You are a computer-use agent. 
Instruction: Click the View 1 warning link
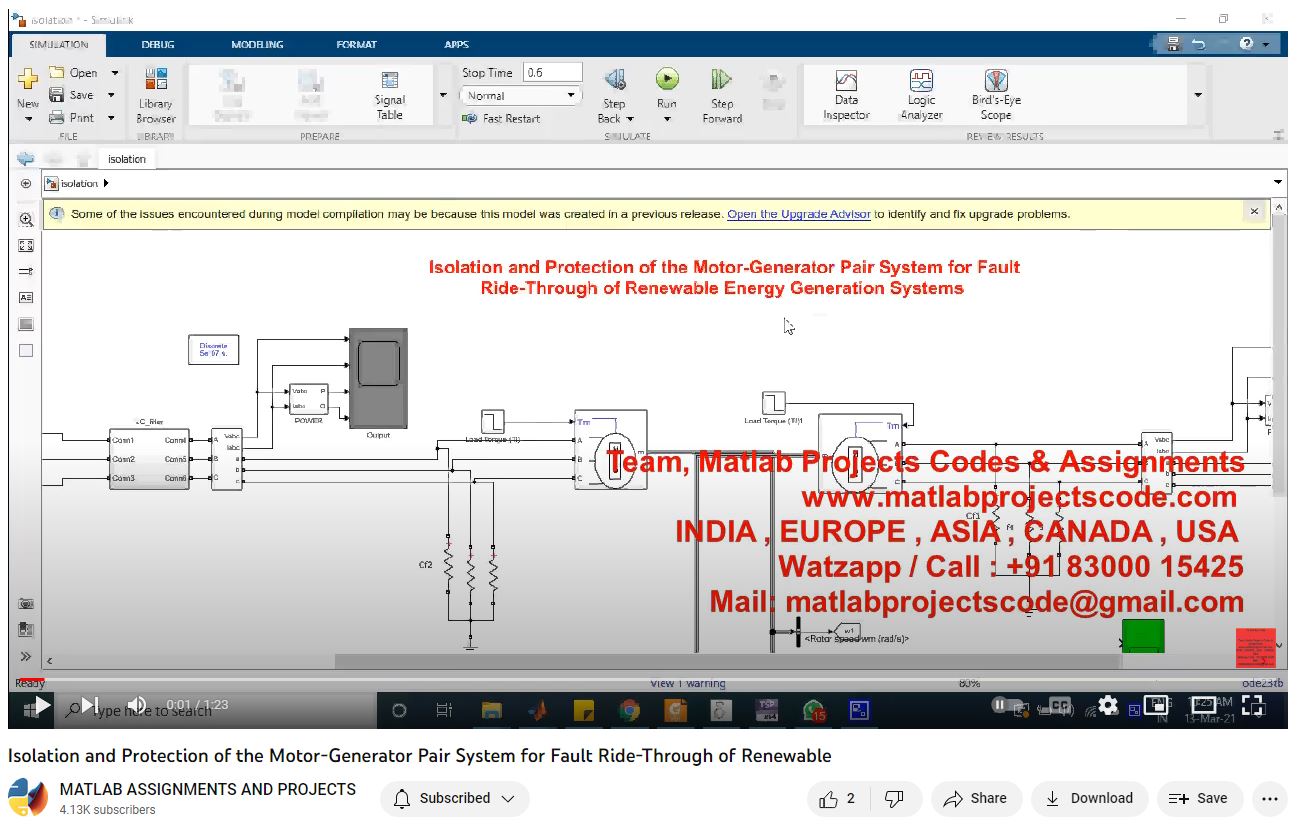(x=688, y=683)
